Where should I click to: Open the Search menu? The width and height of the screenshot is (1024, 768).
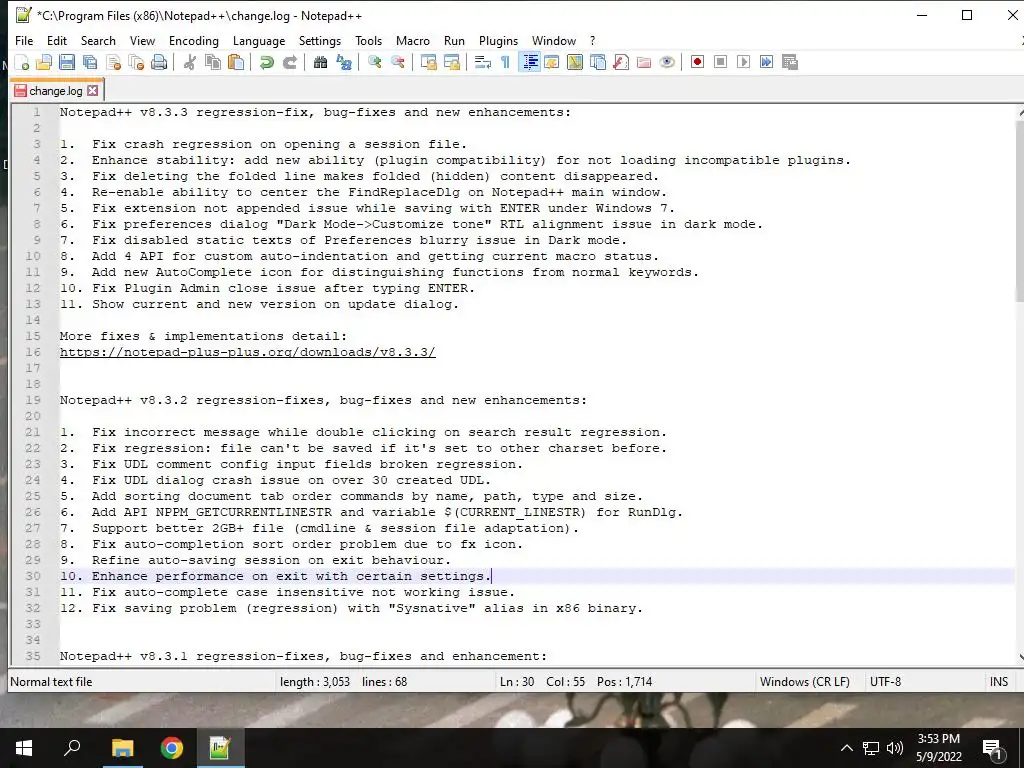(98, 40)
